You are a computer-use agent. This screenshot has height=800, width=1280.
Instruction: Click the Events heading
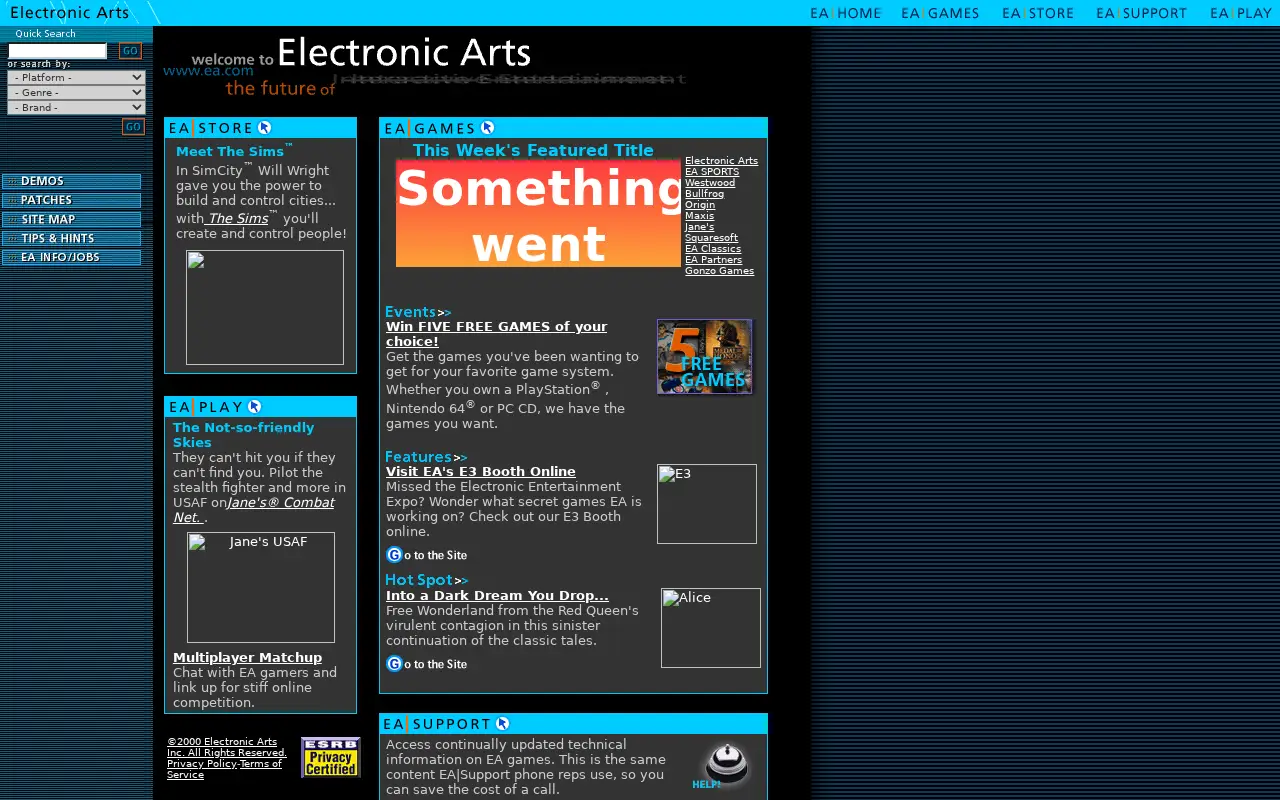coord(418,312)
